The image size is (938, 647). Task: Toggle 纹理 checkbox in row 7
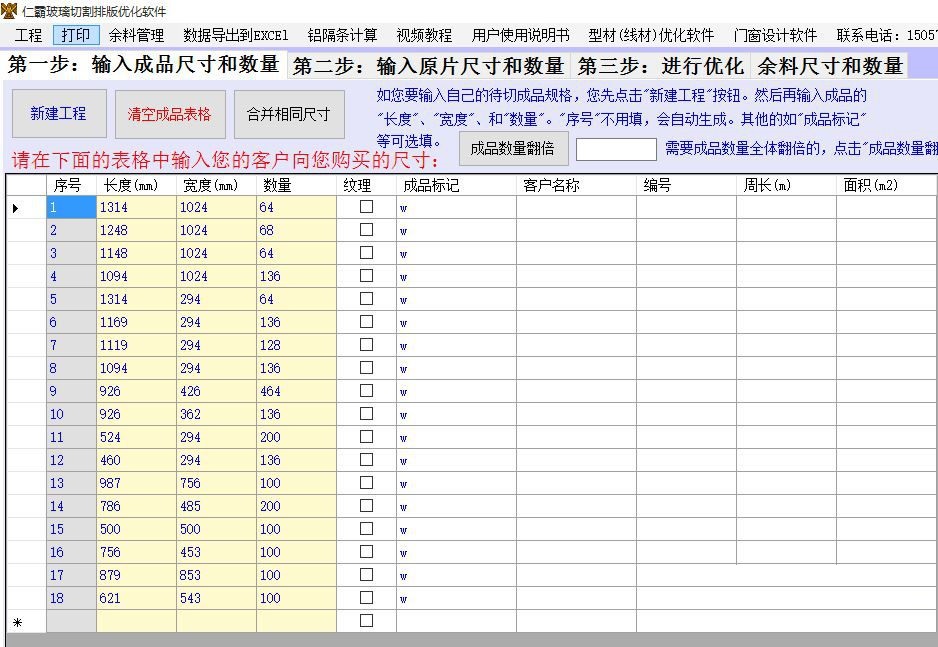tap(366, 345)
